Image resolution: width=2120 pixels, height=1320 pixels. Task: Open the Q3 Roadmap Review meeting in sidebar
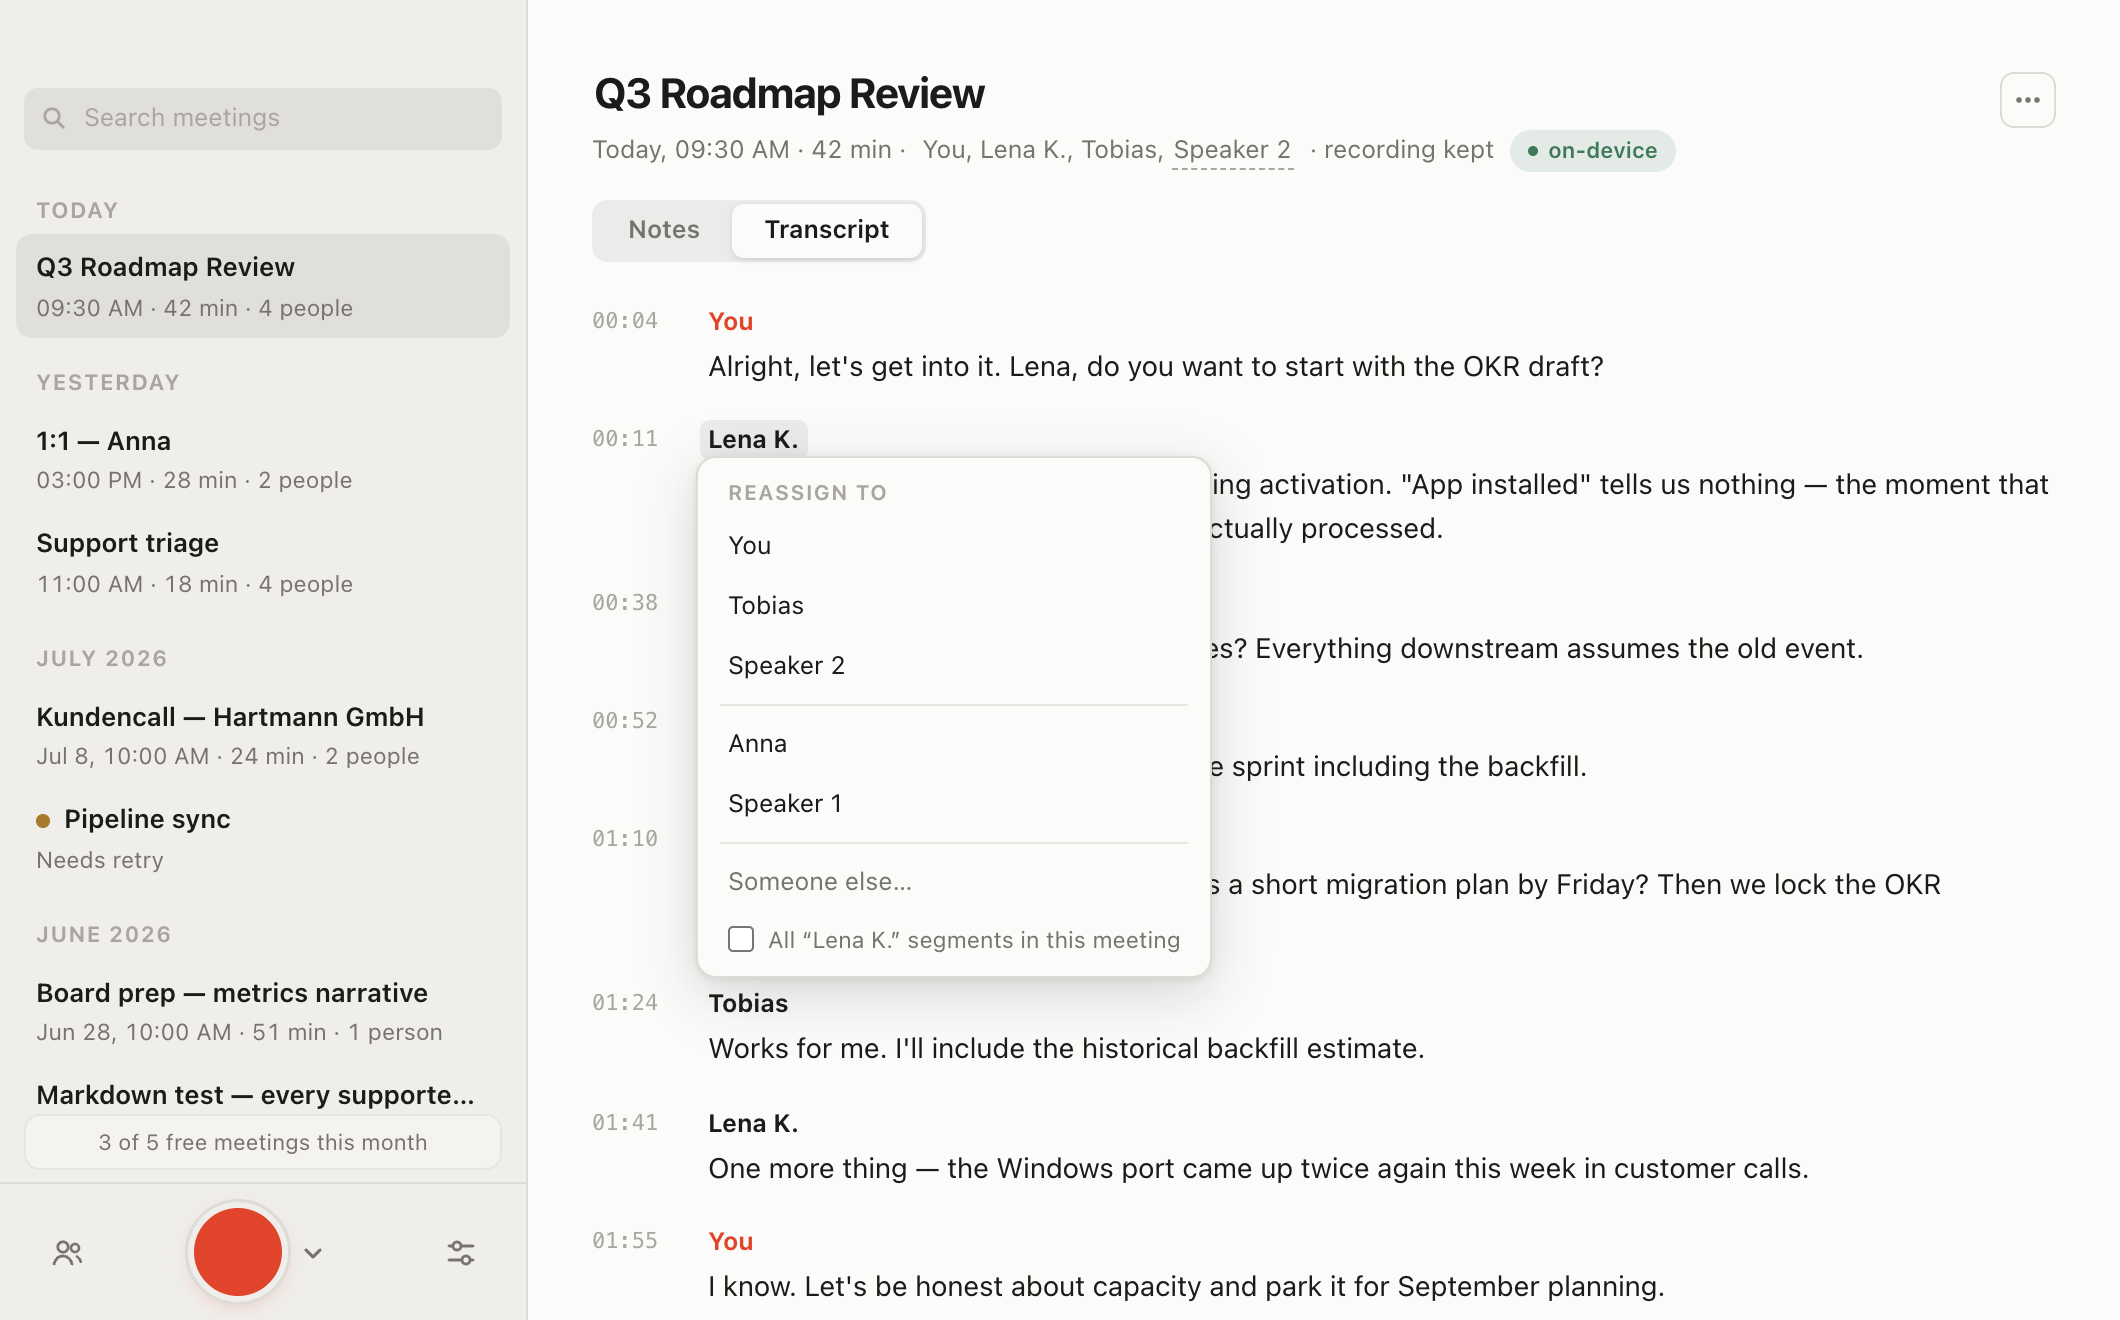point(263,286)
